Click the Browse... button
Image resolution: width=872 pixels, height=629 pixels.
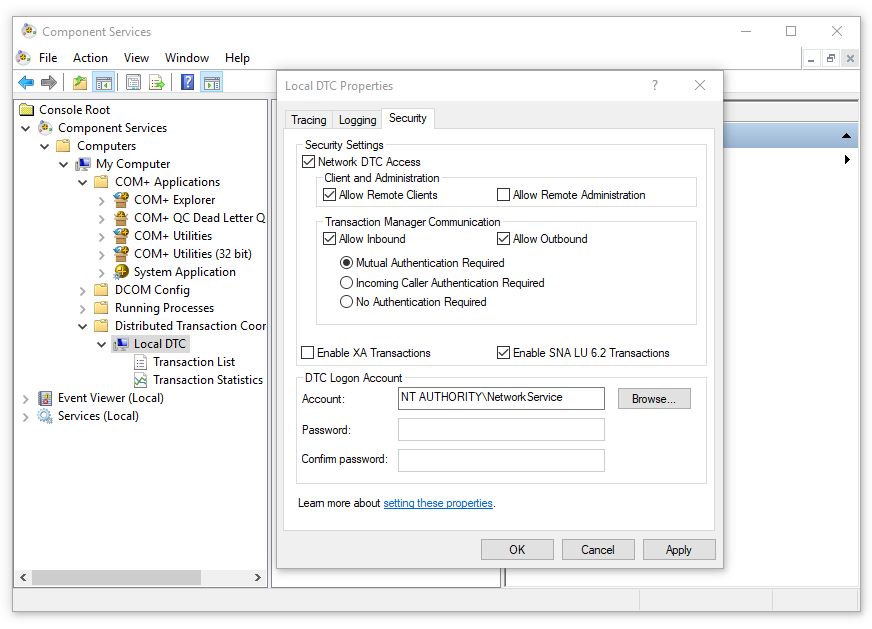tap(654, 399)
